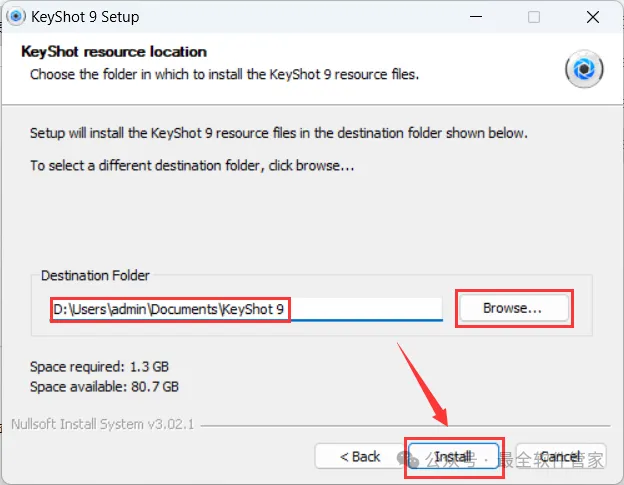The height and width of the screenshot is (485, 624).
Task: Click the WeChat watermark icon near Install
Action: pyautogui.click(x=408, y=459)
